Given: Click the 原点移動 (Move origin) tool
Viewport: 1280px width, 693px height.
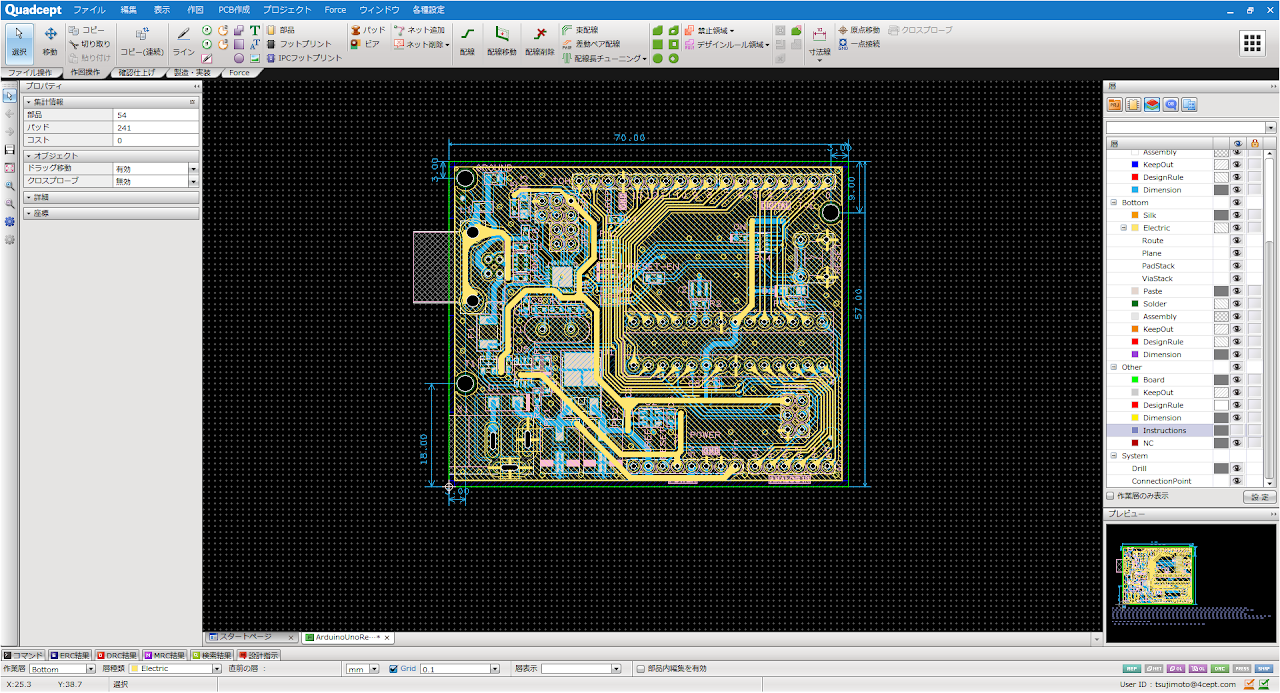Looking at the screenshot, I should 858,30.
